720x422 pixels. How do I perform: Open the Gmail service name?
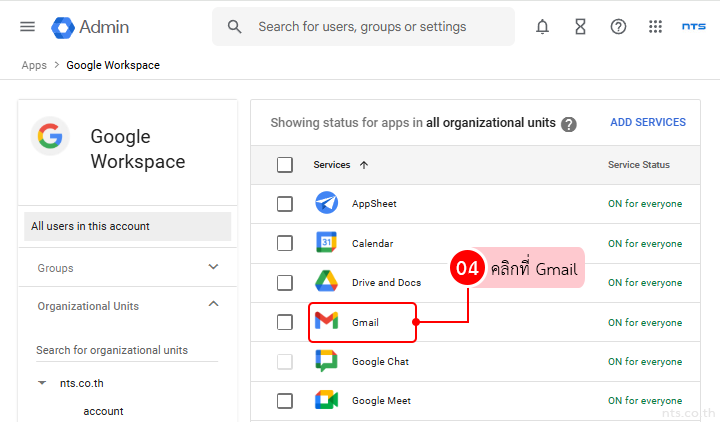coord(365,322)
